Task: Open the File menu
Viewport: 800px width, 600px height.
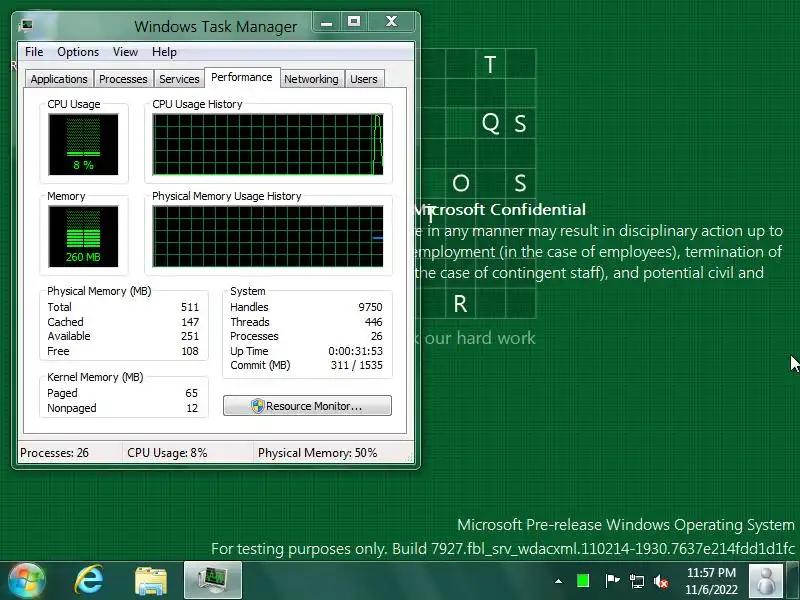Action: (x=34, y=52)
